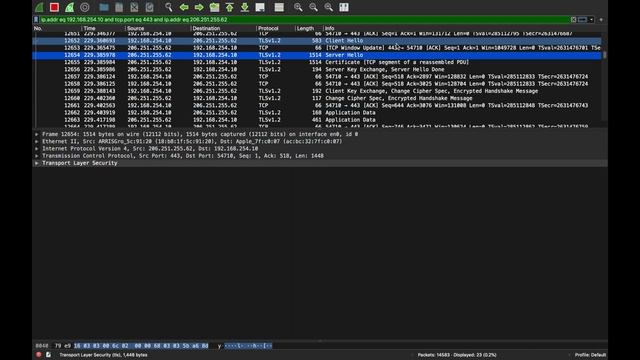Select packet 12655 Certificate row
The width and height of the screenshot is (640, 360).
[x=317, y=62]
